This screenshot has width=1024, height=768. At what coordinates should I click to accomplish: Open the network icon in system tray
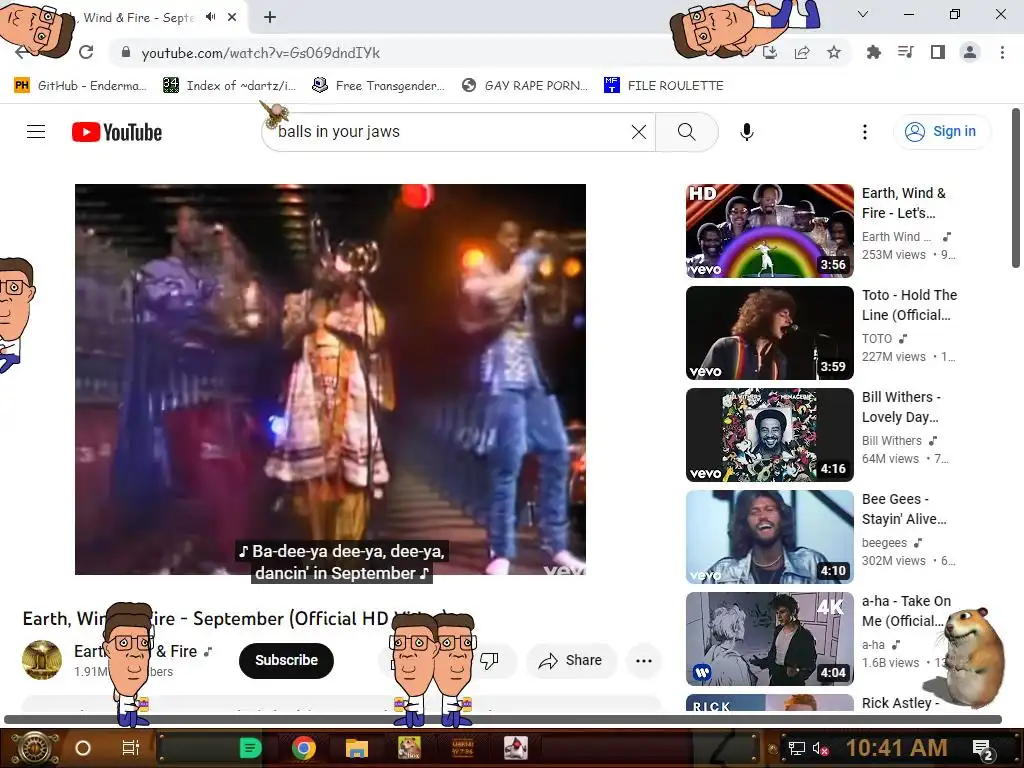pos(796,748)
